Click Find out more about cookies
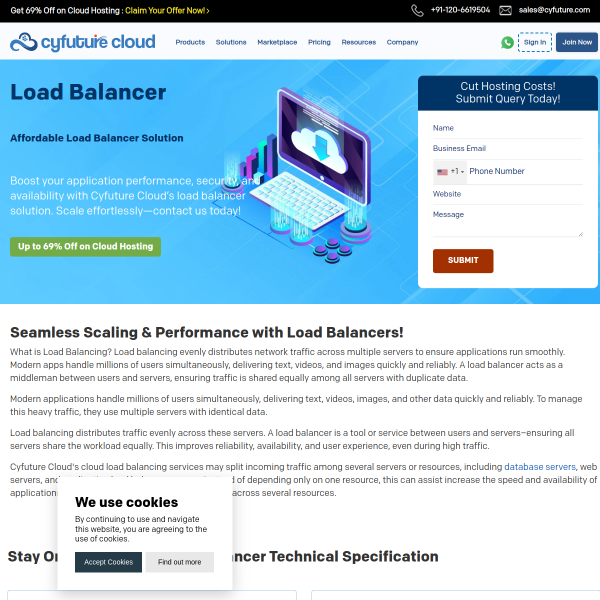 tap(179, 562)
